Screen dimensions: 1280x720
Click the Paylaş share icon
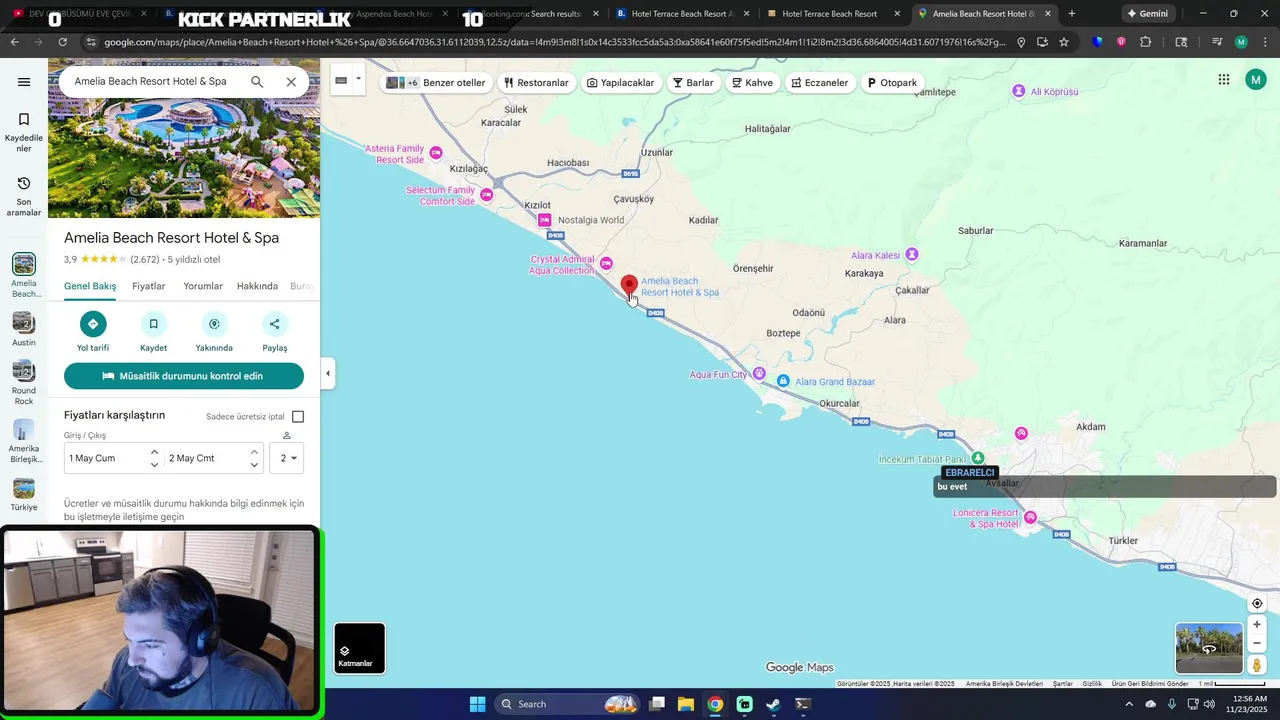(x=275, y=323)
